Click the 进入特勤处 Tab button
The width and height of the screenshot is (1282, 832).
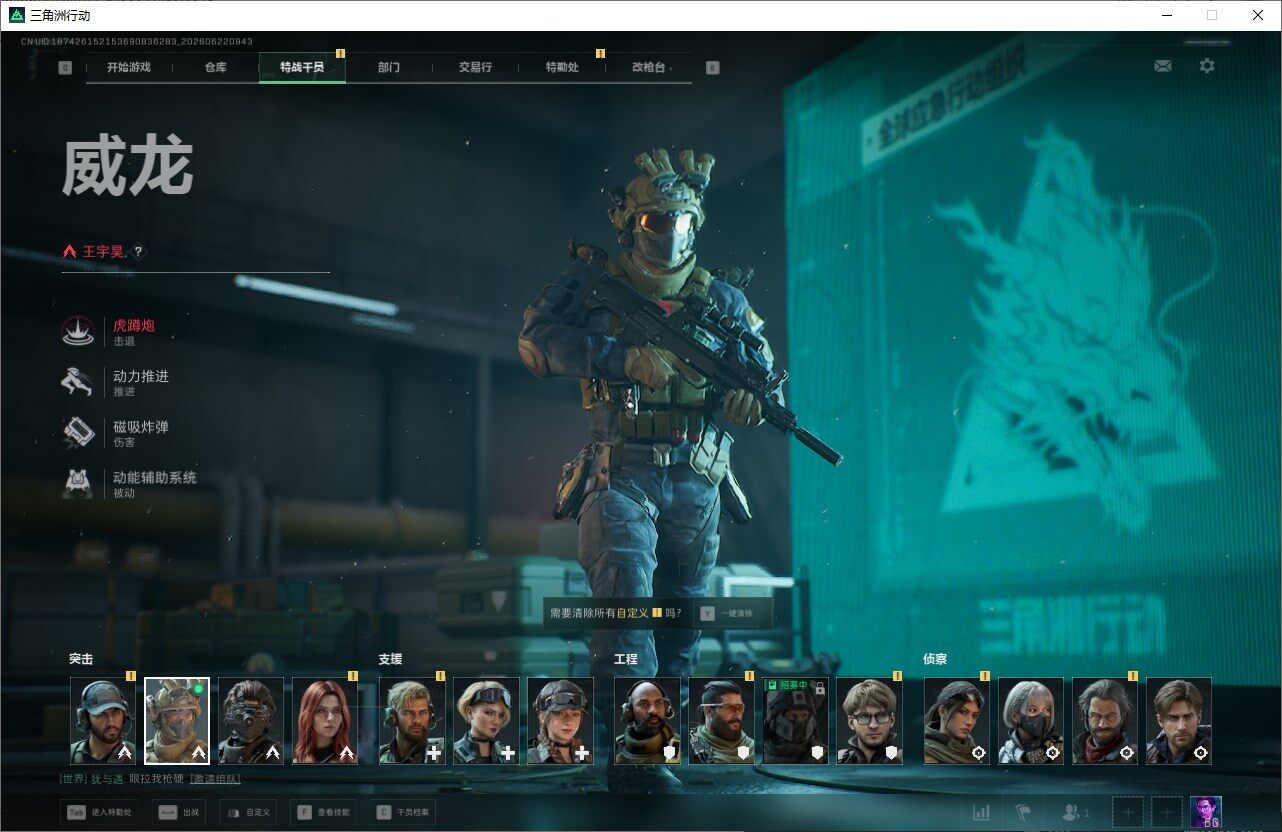point(99,813)
